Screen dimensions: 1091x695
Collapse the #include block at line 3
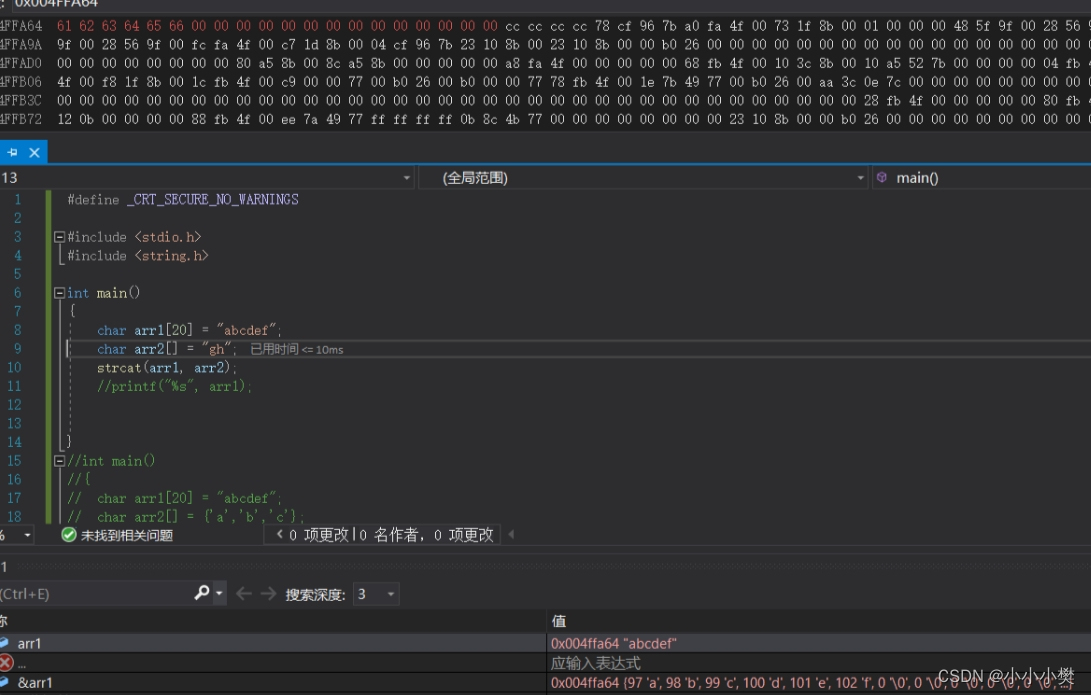59,237
